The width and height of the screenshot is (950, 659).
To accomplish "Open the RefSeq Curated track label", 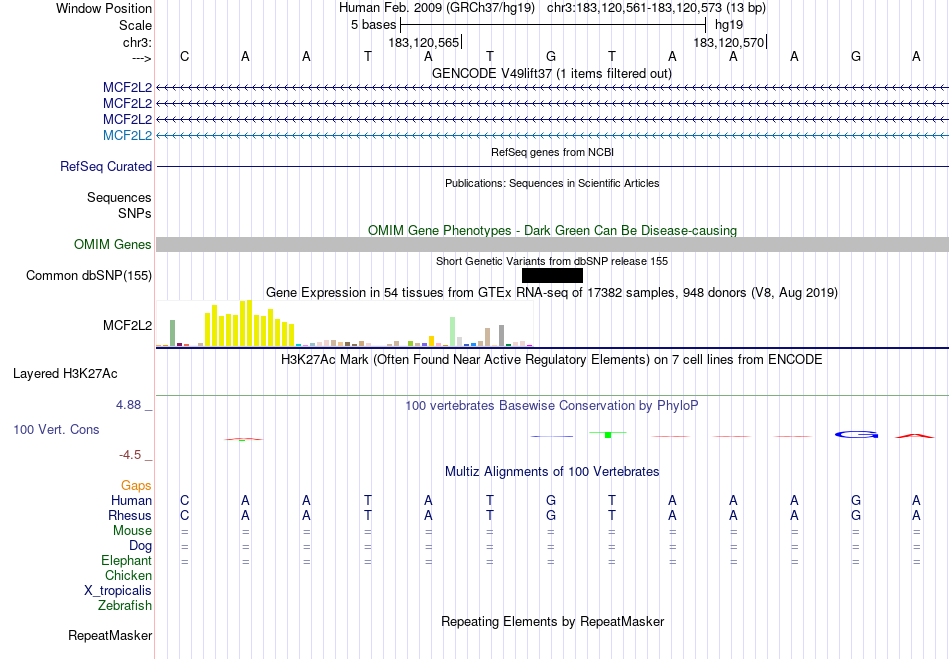I will point(106,167).
